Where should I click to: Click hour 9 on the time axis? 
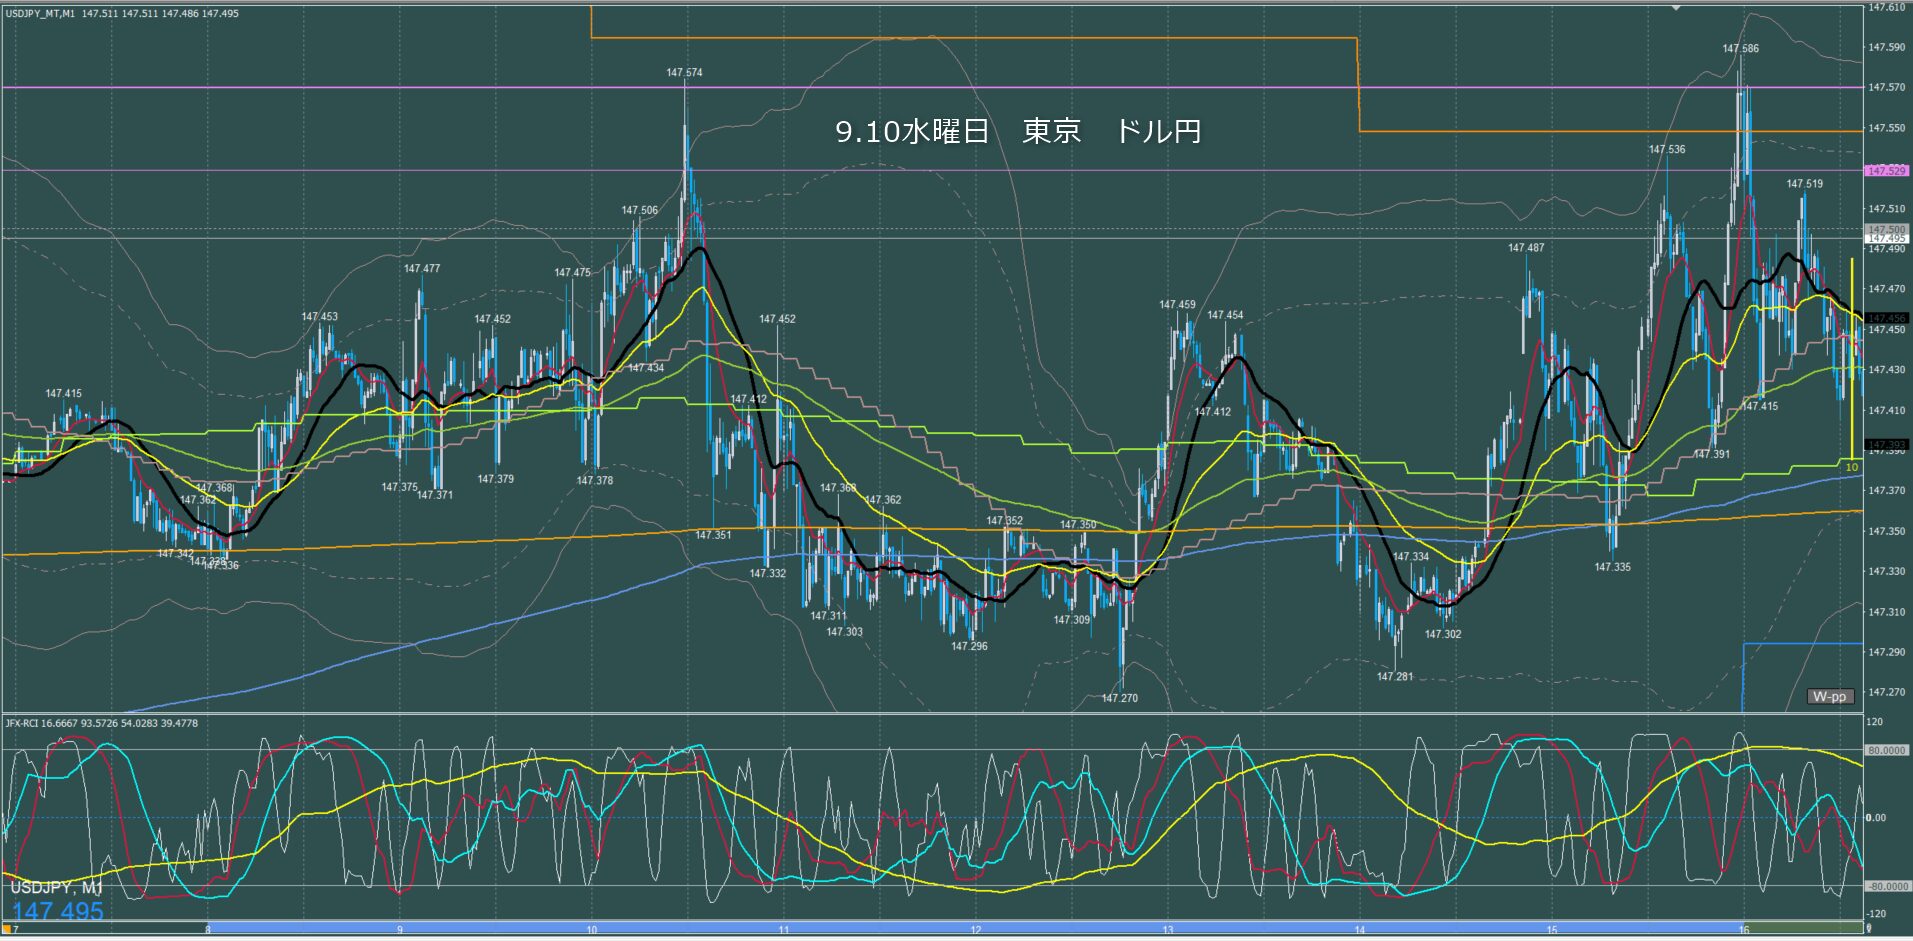400,929
